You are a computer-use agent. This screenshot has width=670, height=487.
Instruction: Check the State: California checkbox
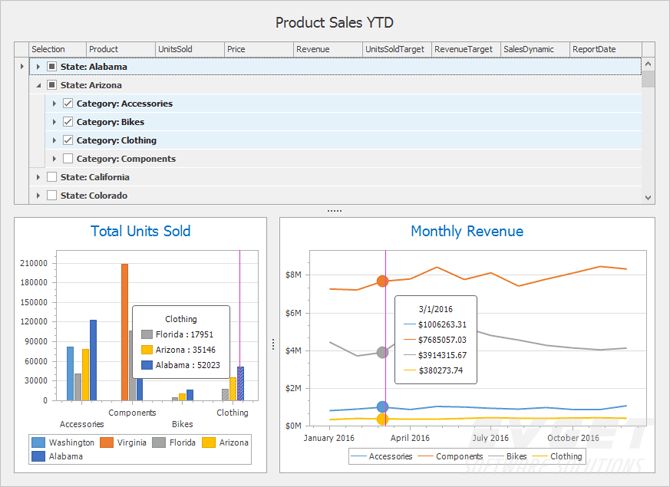click(x=52, y=177)
